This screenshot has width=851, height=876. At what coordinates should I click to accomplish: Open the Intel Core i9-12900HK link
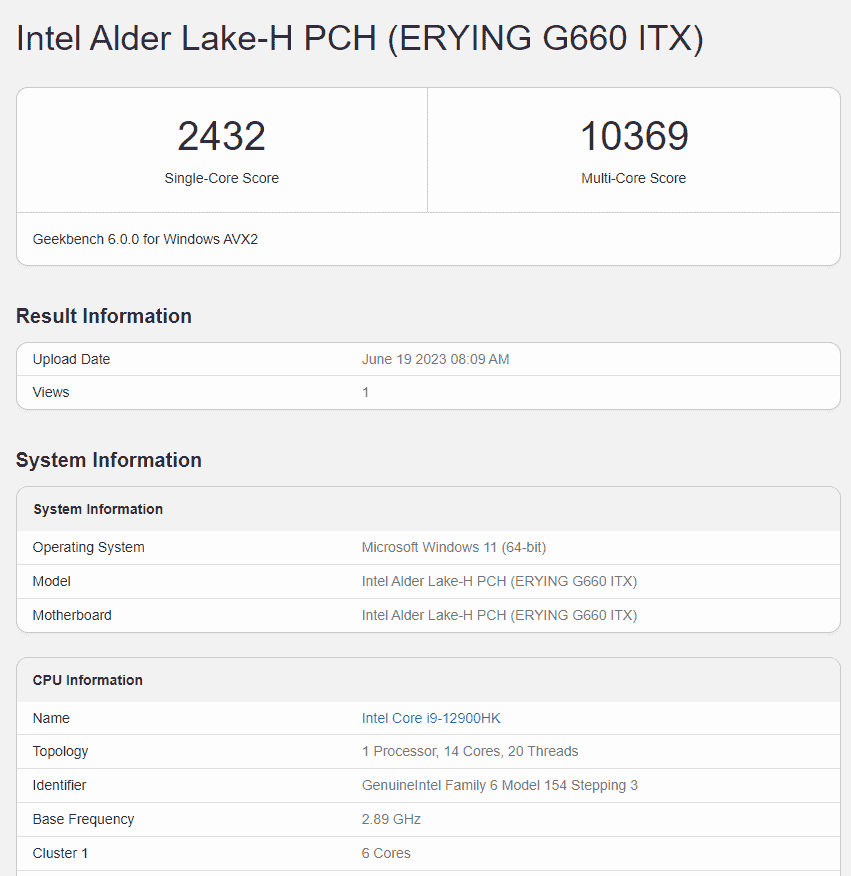pyautogui.click(x=431, y=718)
